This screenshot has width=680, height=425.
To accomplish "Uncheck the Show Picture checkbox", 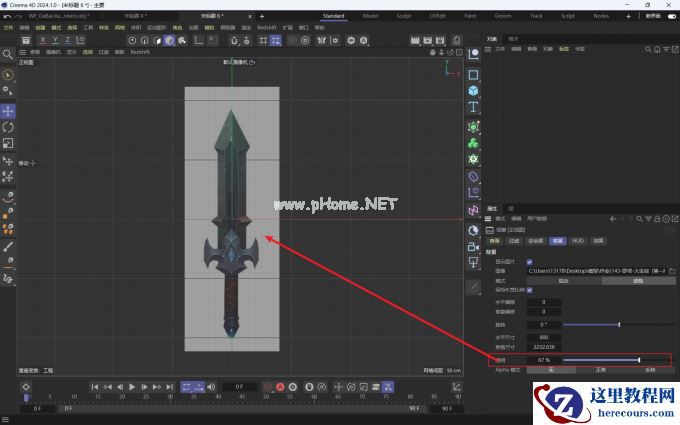I will [530, 262].
